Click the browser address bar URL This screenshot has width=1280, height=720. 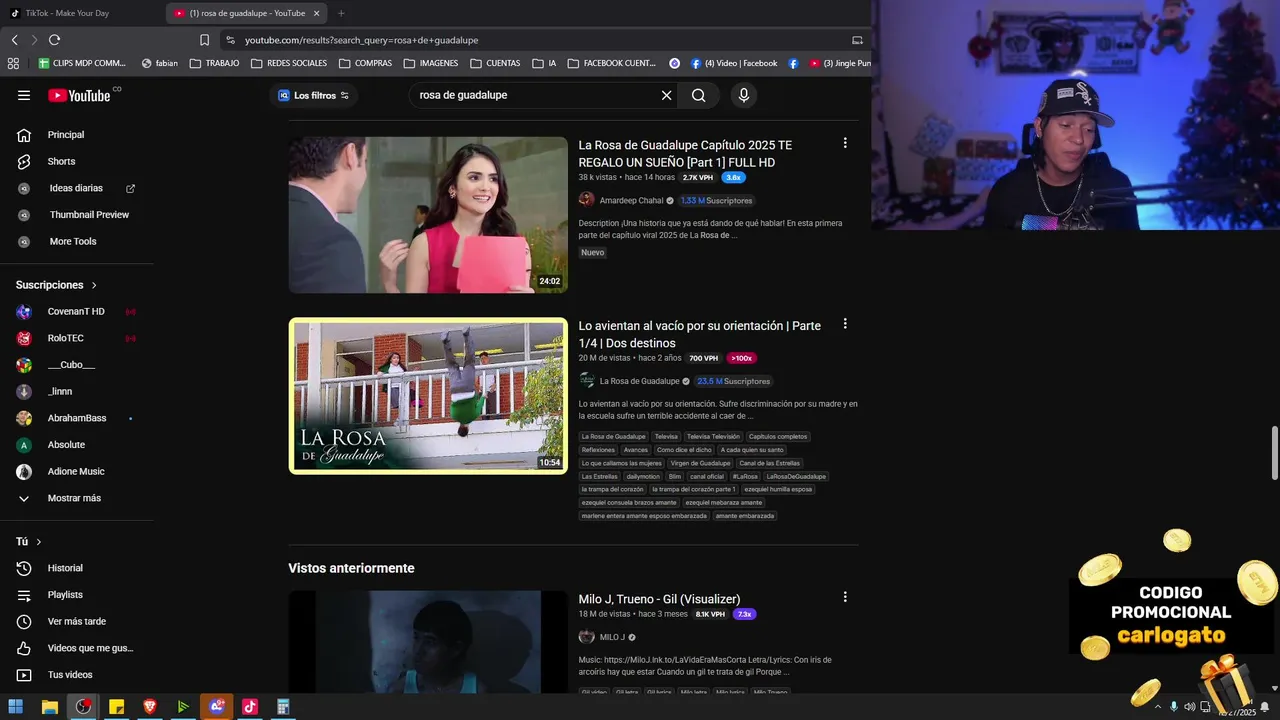362,40
